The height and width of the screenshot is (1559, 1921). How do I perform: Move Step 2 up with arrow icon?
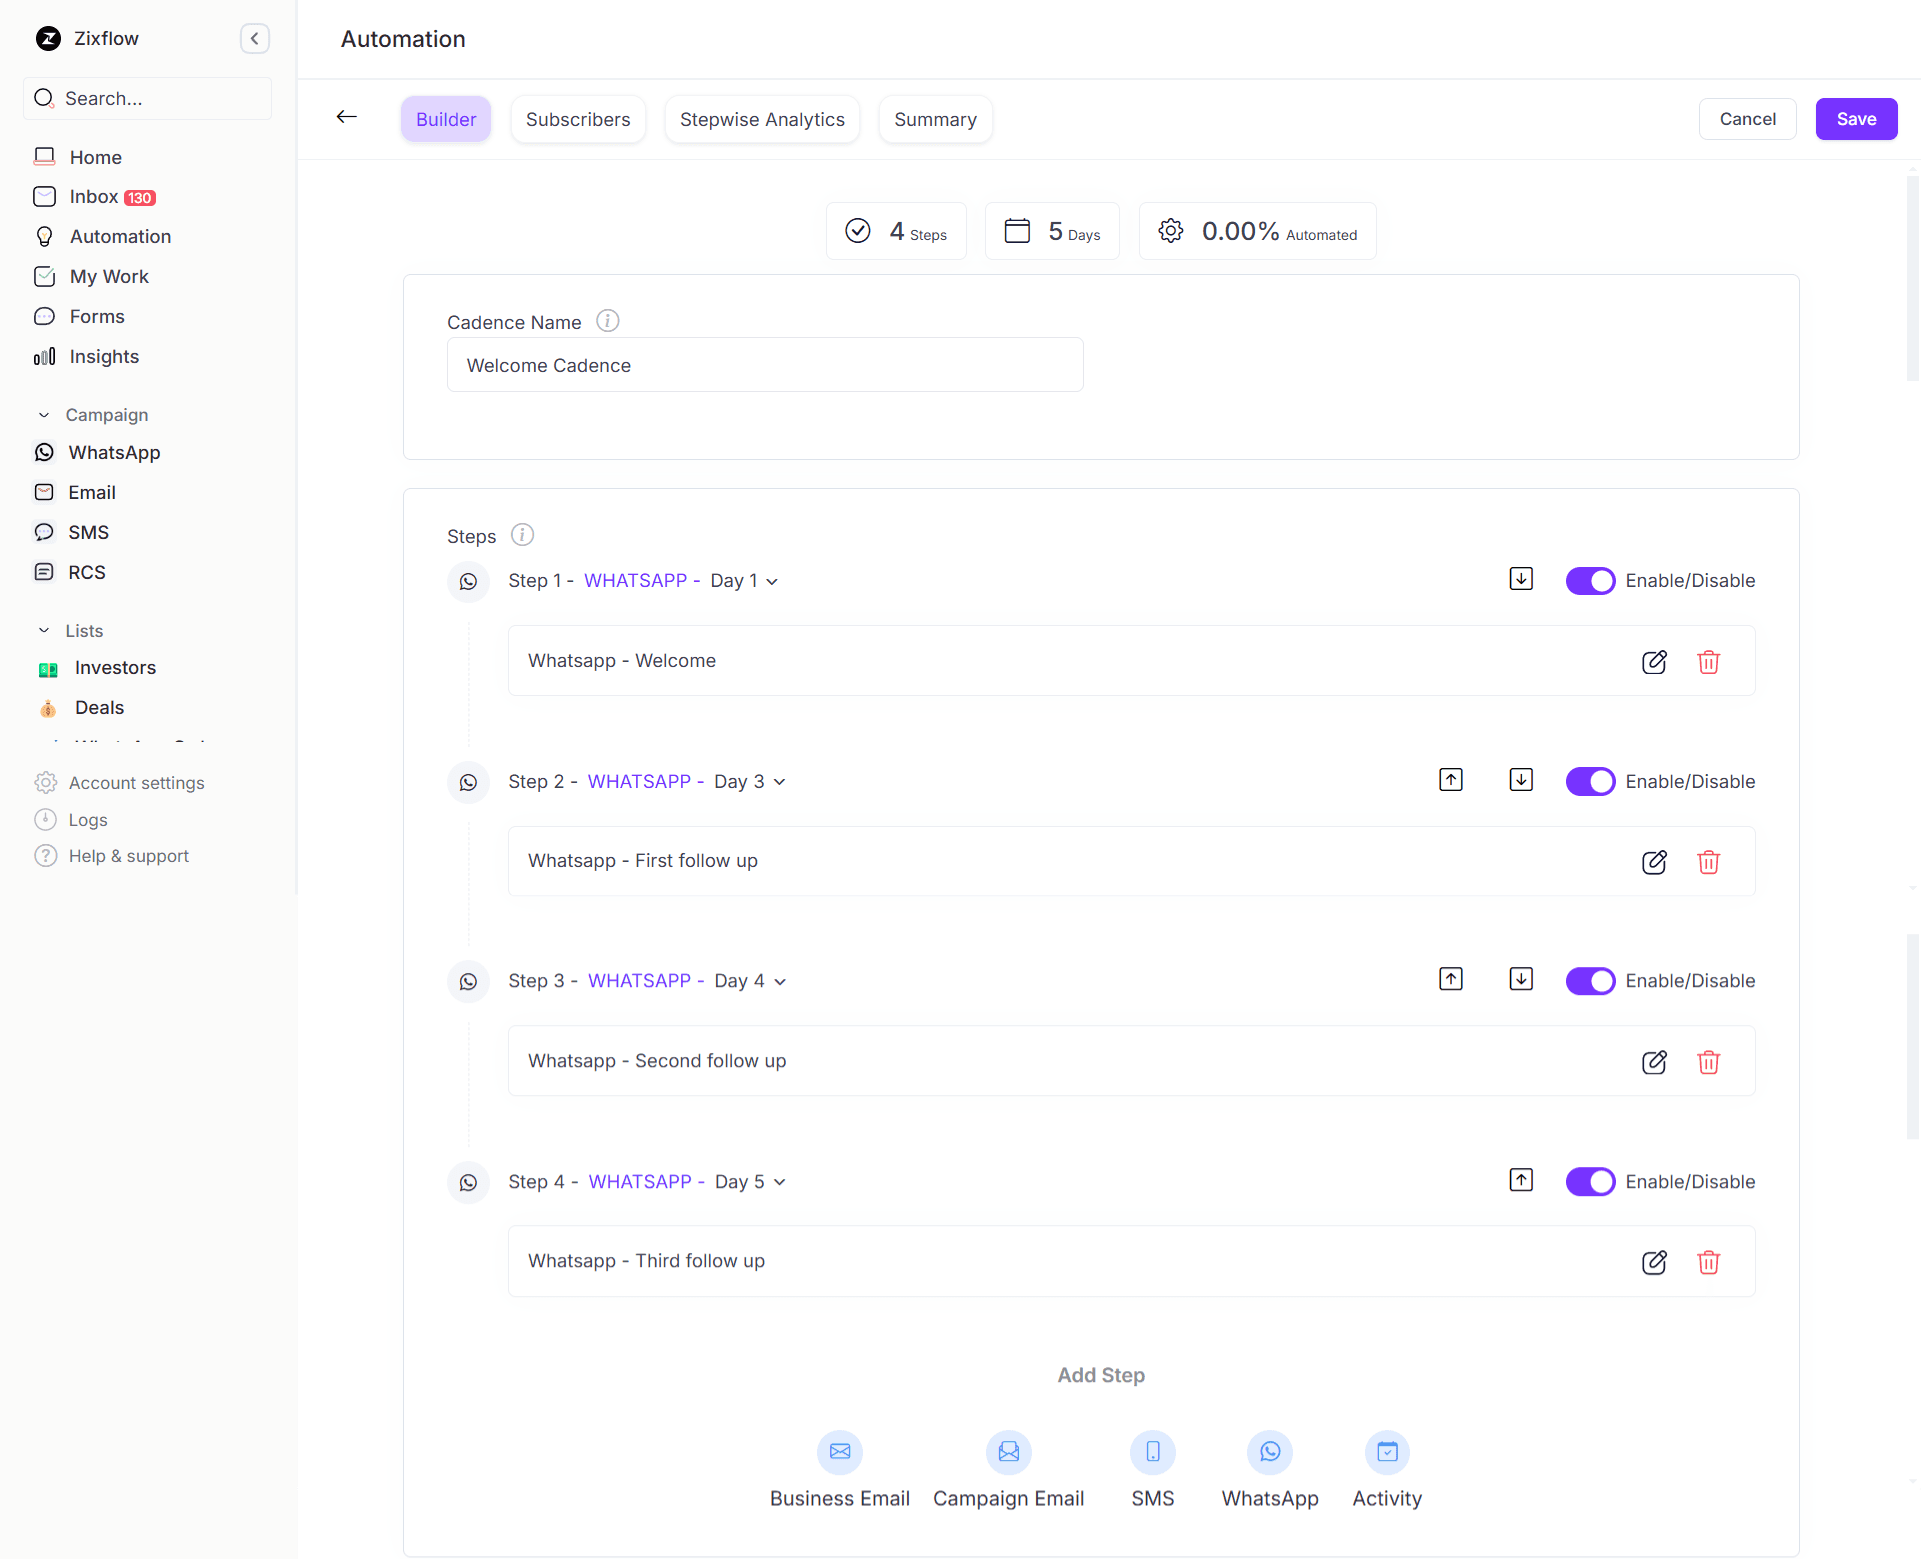pyautogui.click(x=1450, y=779)
